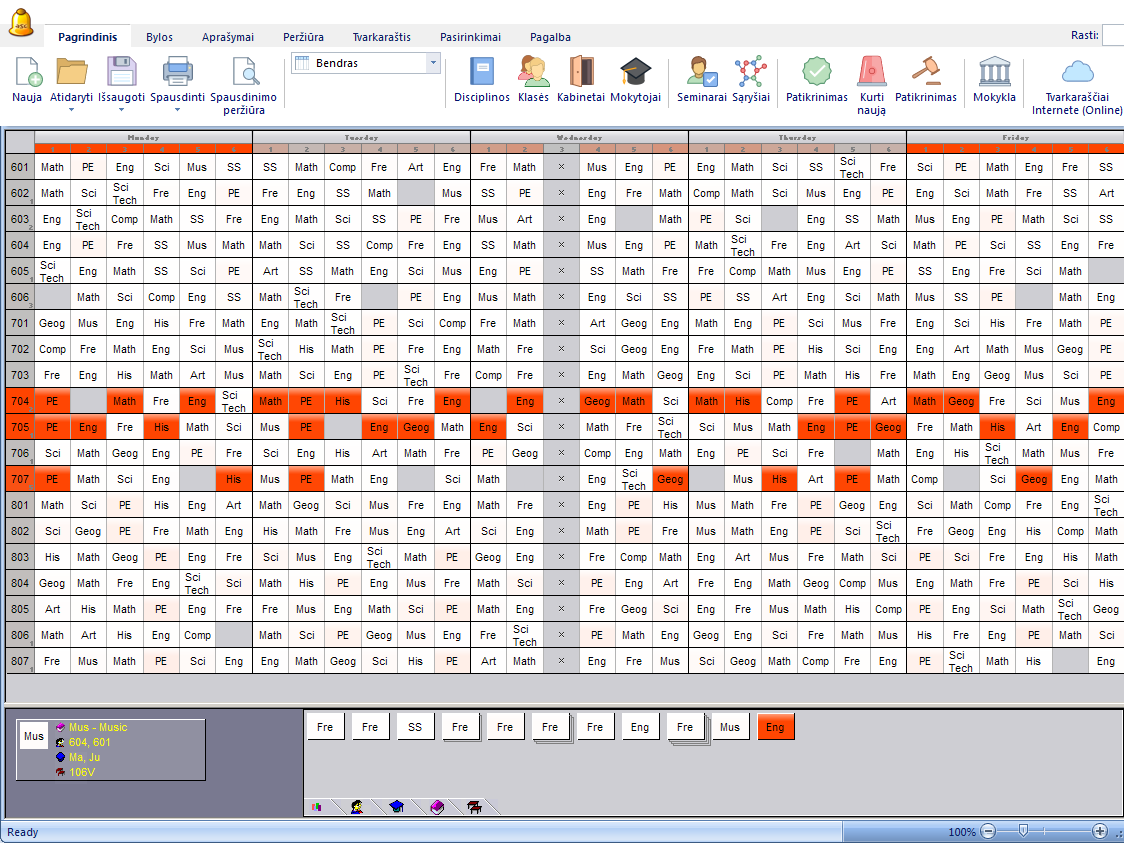Click the Sąryšiai relations icon

[750, 73]
